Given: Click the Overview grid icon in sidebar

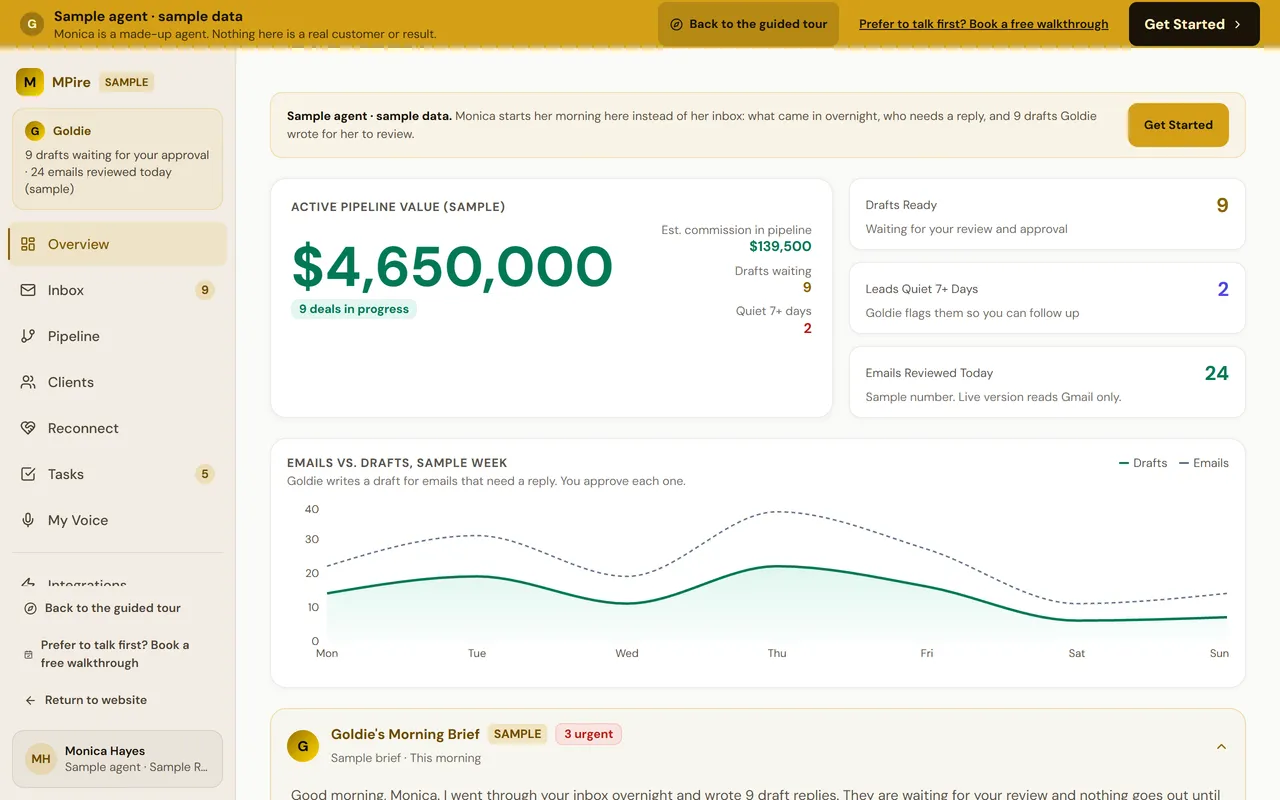Looking at the screenshot, I should coord(28,244).
